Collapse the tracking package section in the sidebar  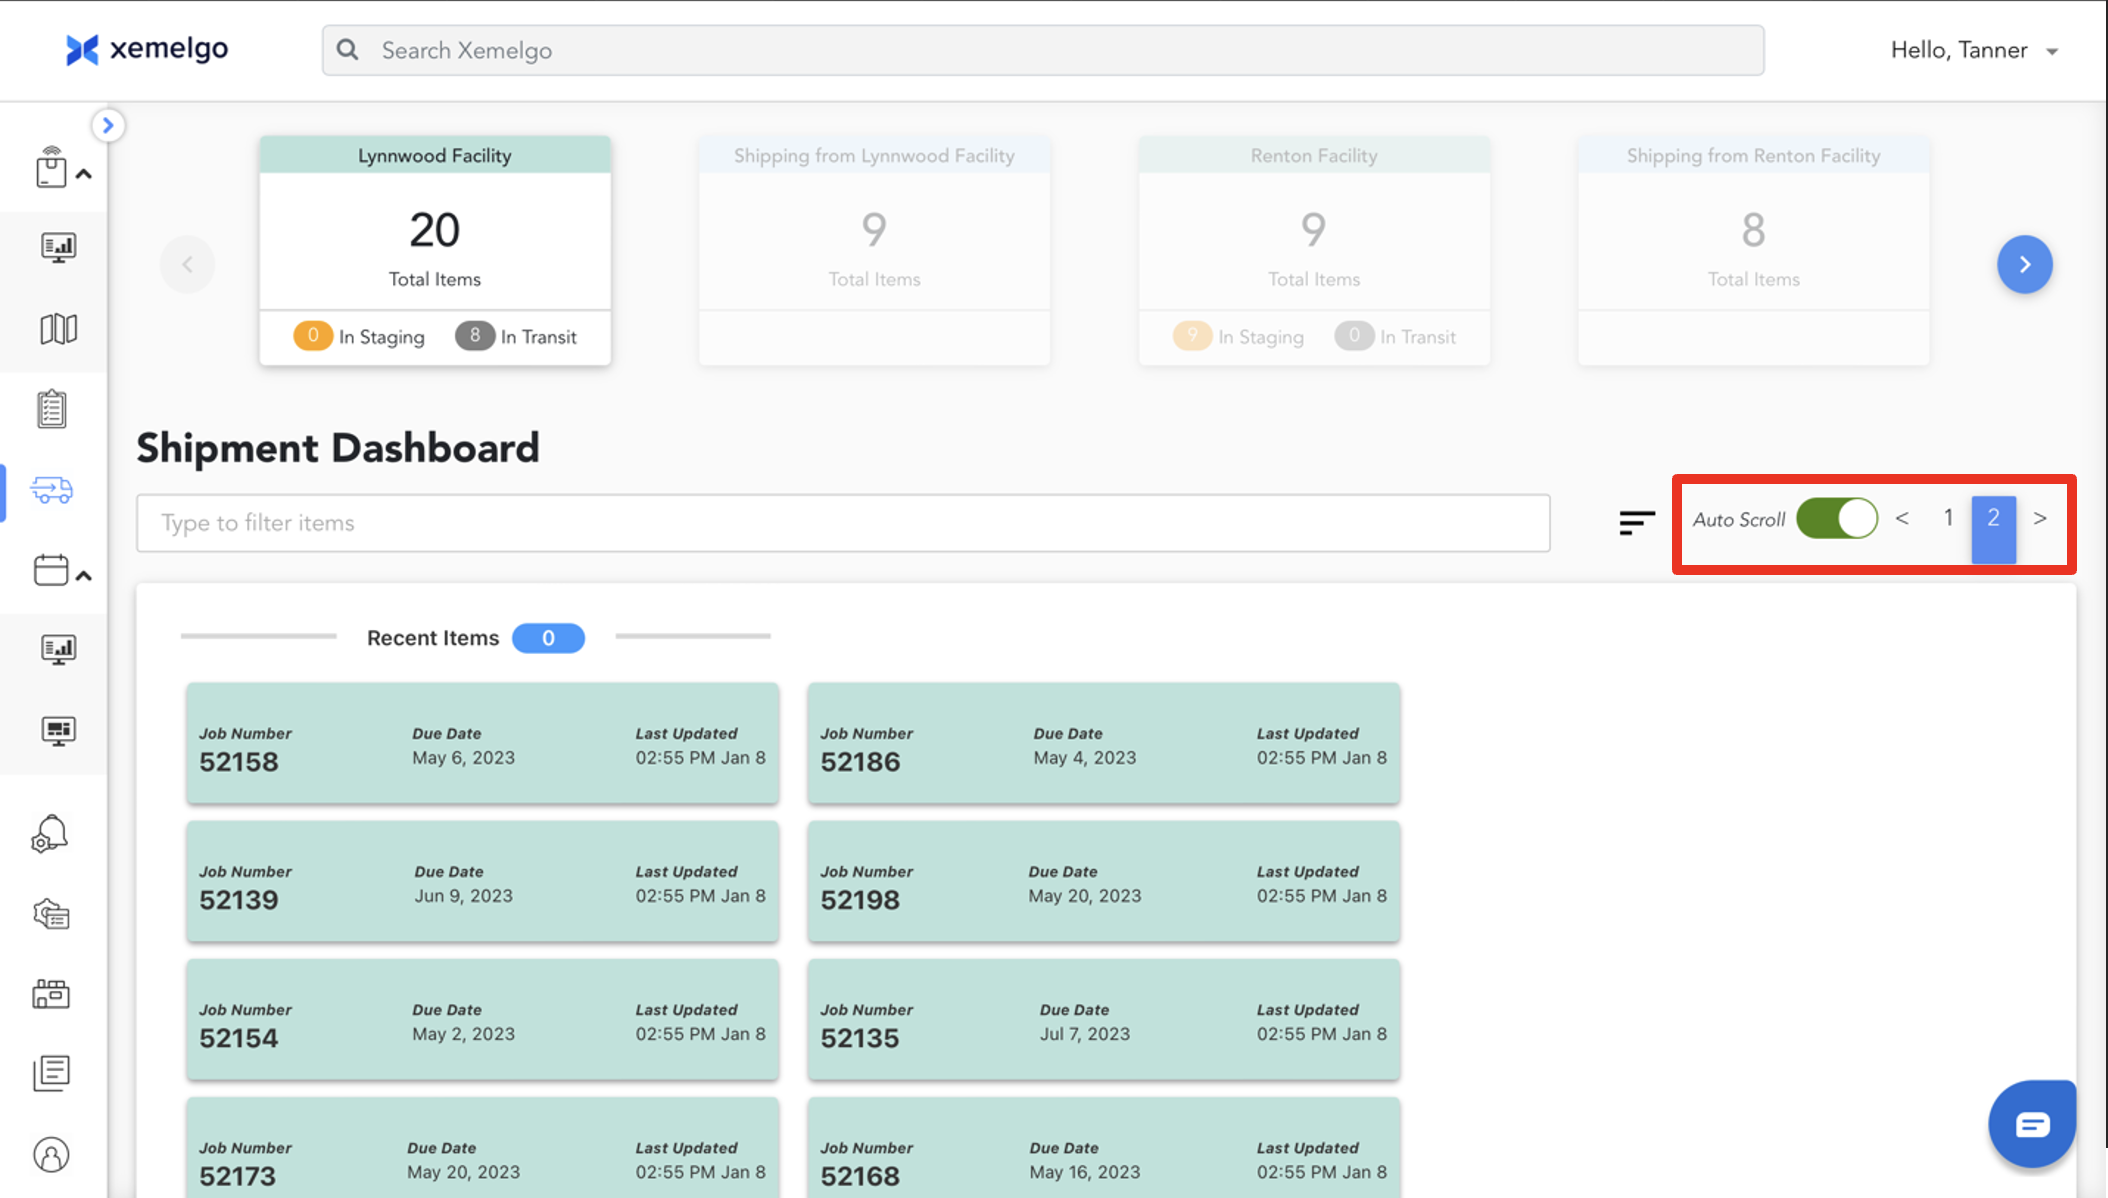84,174
